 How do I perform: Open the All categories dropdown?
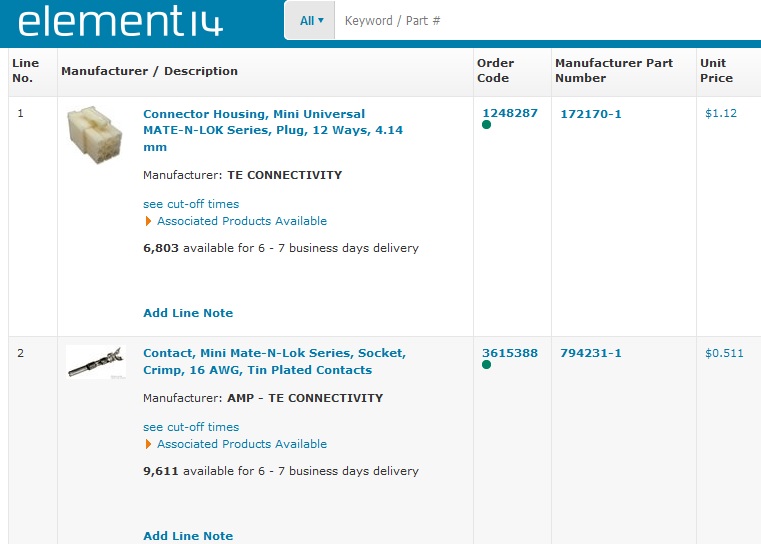(312, 21)
